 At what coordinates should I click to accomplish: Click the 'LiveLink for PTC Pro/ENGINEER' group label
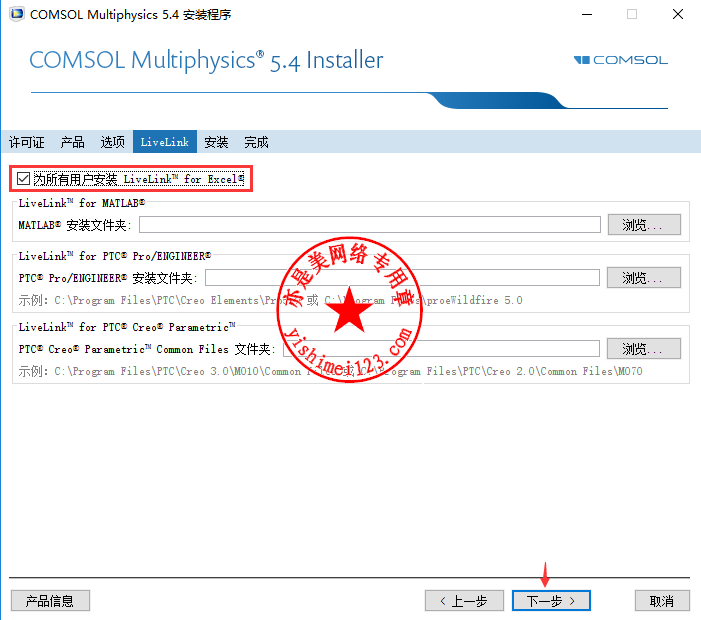[114, 256]
